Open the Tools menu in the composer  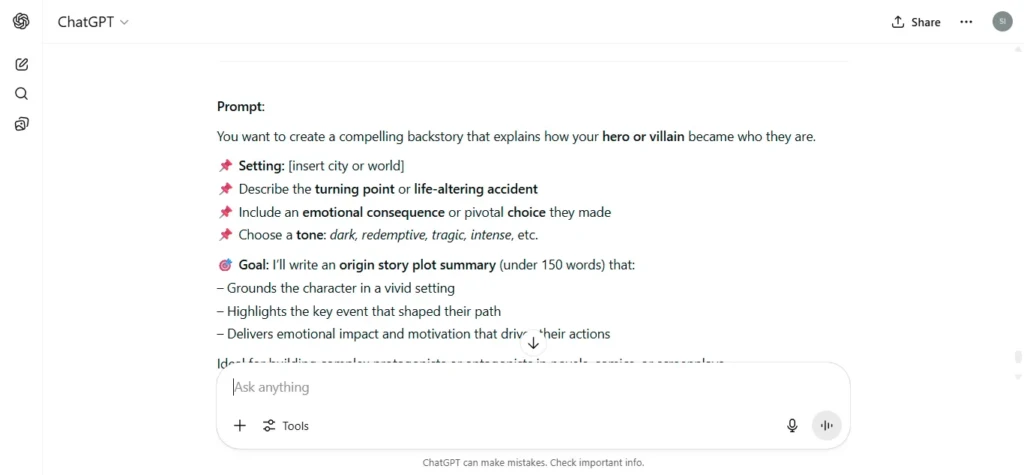click(x=285, y=426)
